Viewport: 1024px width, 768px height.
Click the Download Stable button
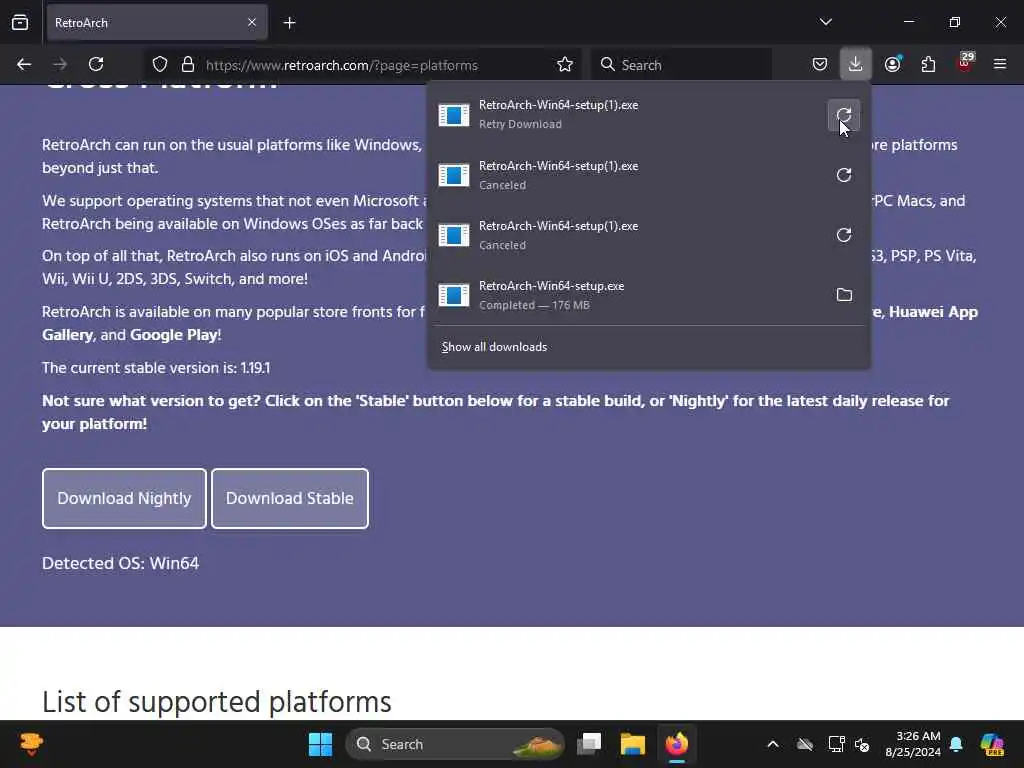pos(290,498)
